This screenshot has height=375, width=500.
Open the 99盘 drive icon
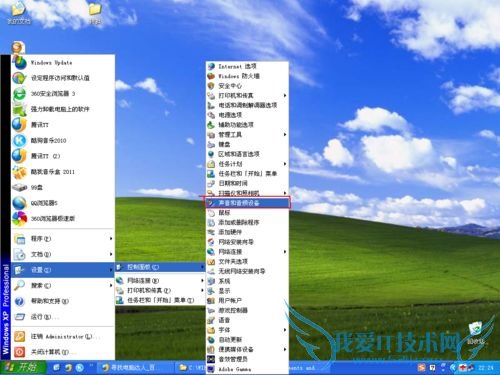19,187
